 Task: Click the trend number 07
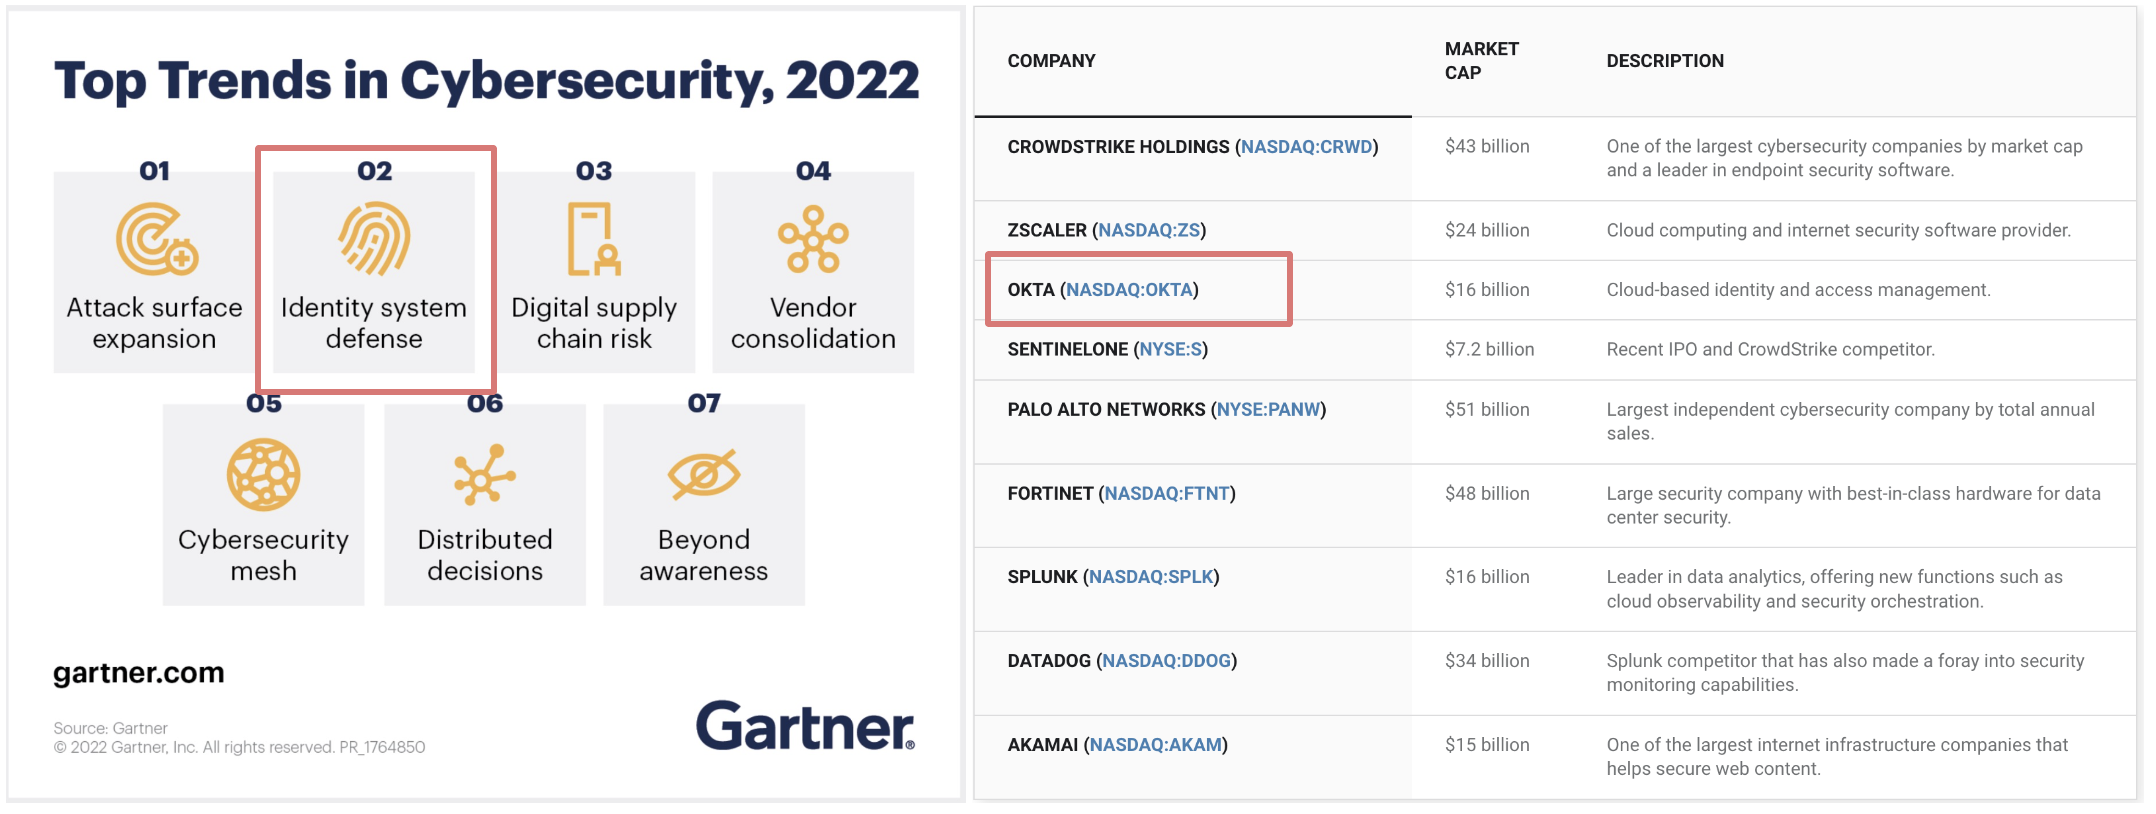[704, 403]
